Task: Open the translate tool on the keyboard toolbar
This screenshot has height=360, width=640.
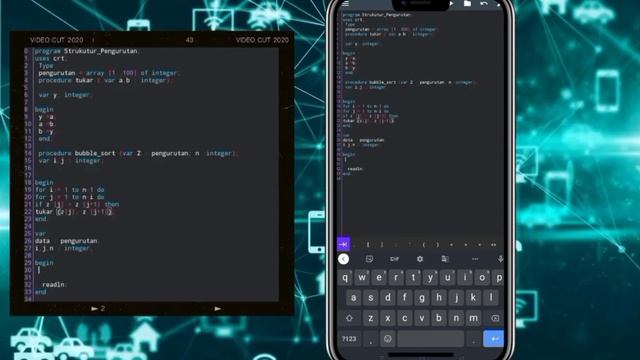Action: click(445, 259)
